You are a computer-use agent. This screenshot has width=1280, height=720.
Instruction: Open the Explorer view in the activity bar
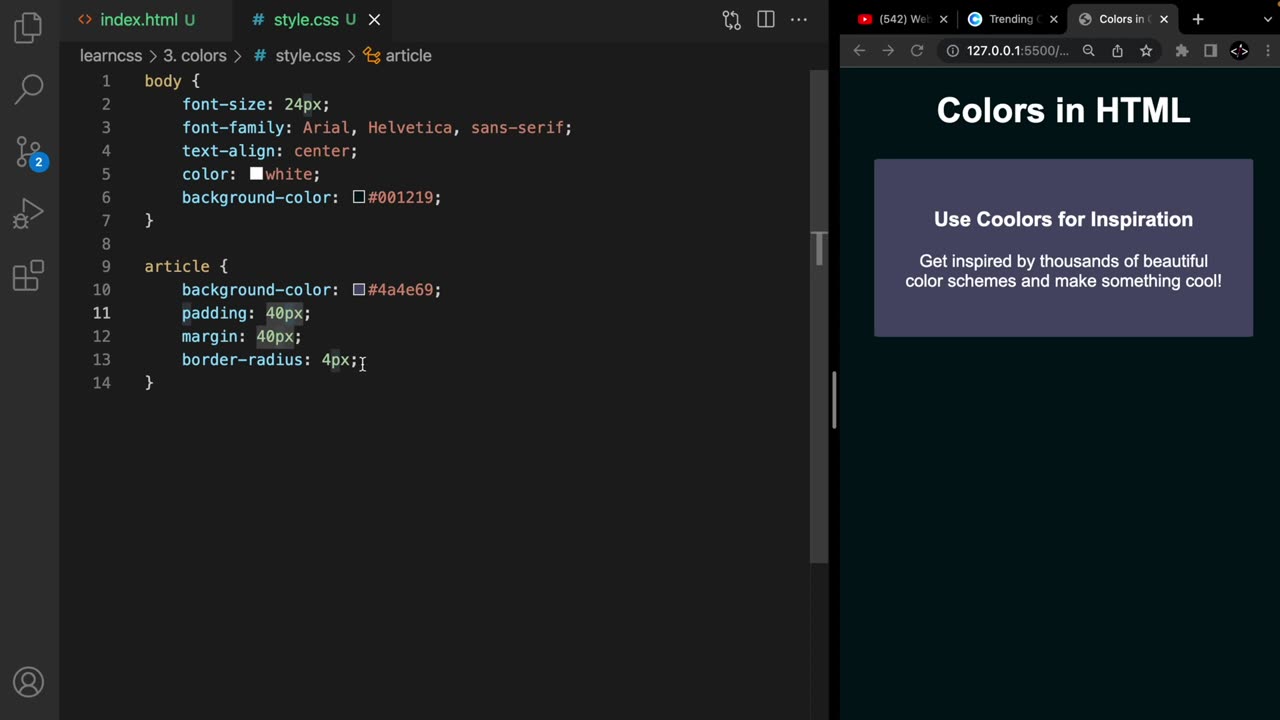(x=29, y=28)
